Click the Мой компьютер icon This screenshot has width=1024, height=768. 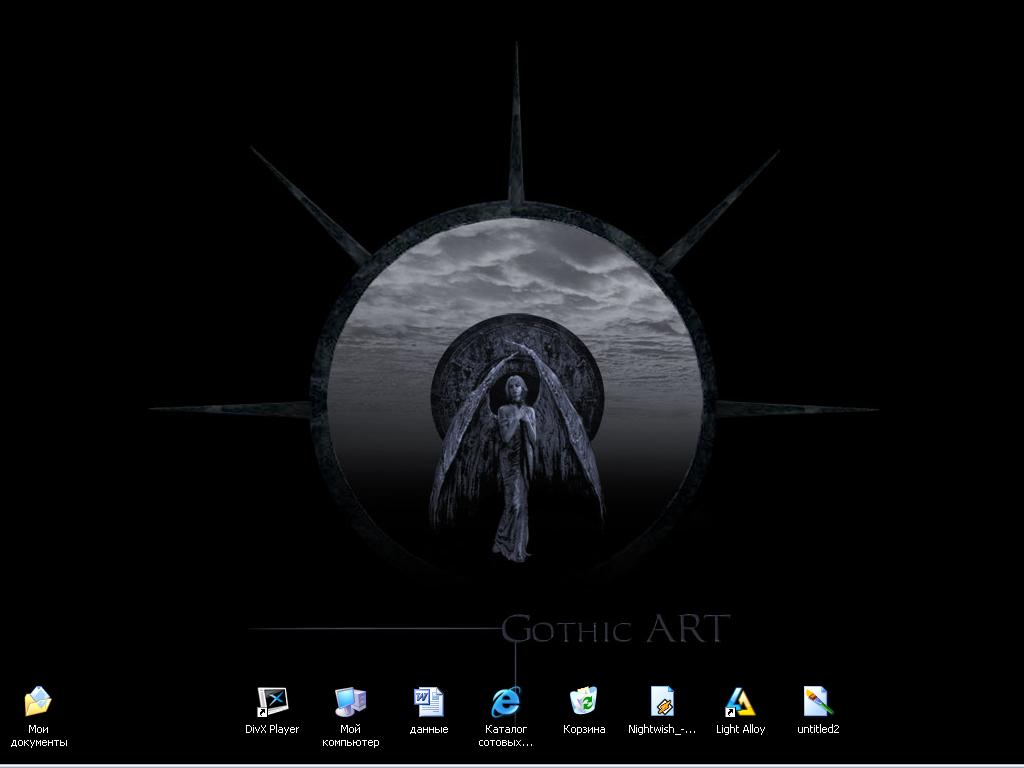[x=350, y=702]
